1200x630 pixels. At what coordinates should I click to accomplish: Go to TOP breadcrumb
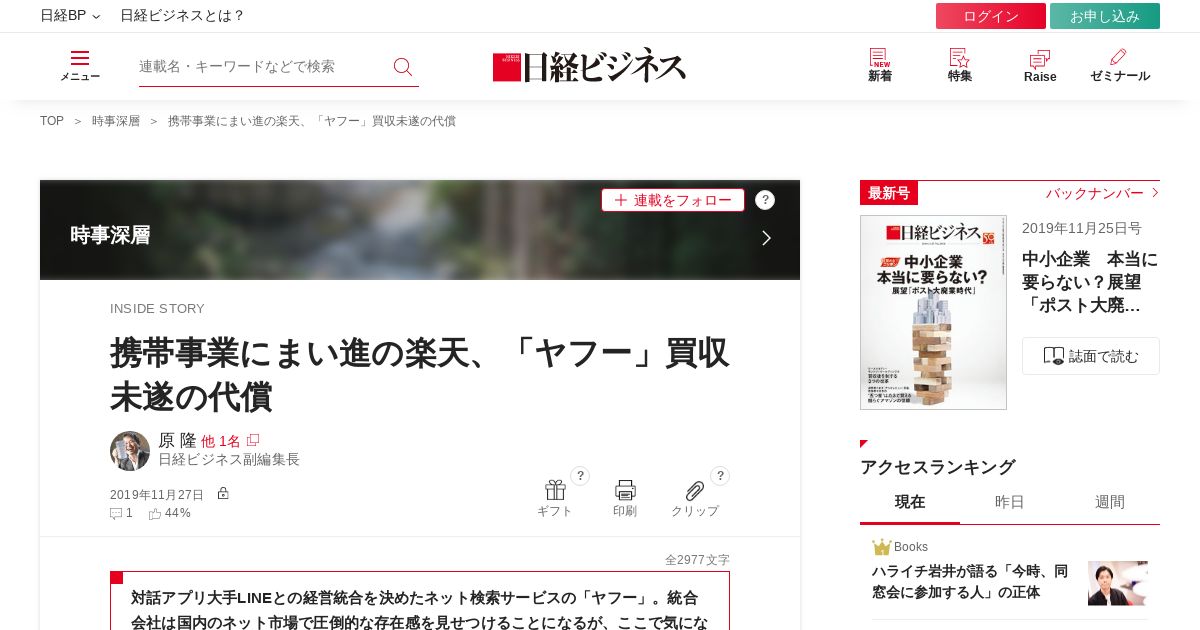point(52,121)
